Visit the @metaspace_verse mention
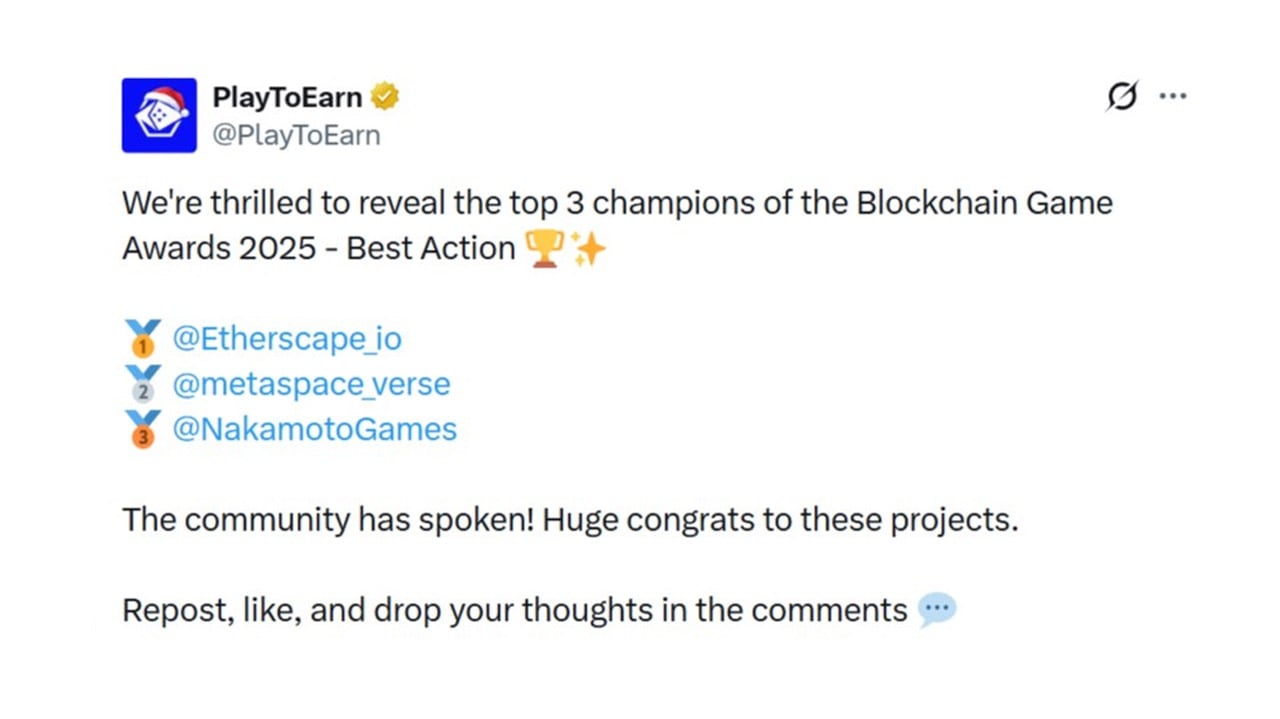The height and width of the screenshot is (719, 1280). point(311,384)
